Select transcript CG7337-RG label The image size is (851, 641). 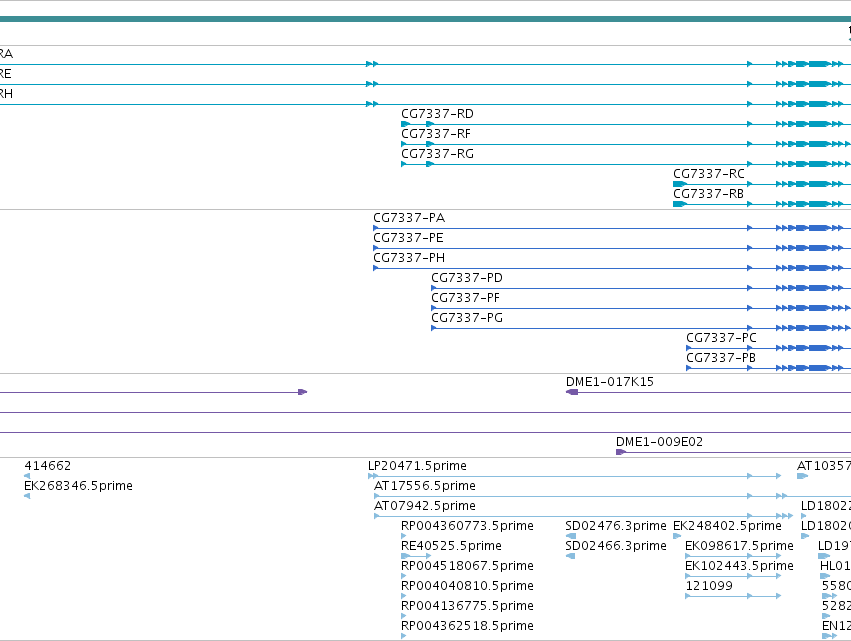point(437,154)
